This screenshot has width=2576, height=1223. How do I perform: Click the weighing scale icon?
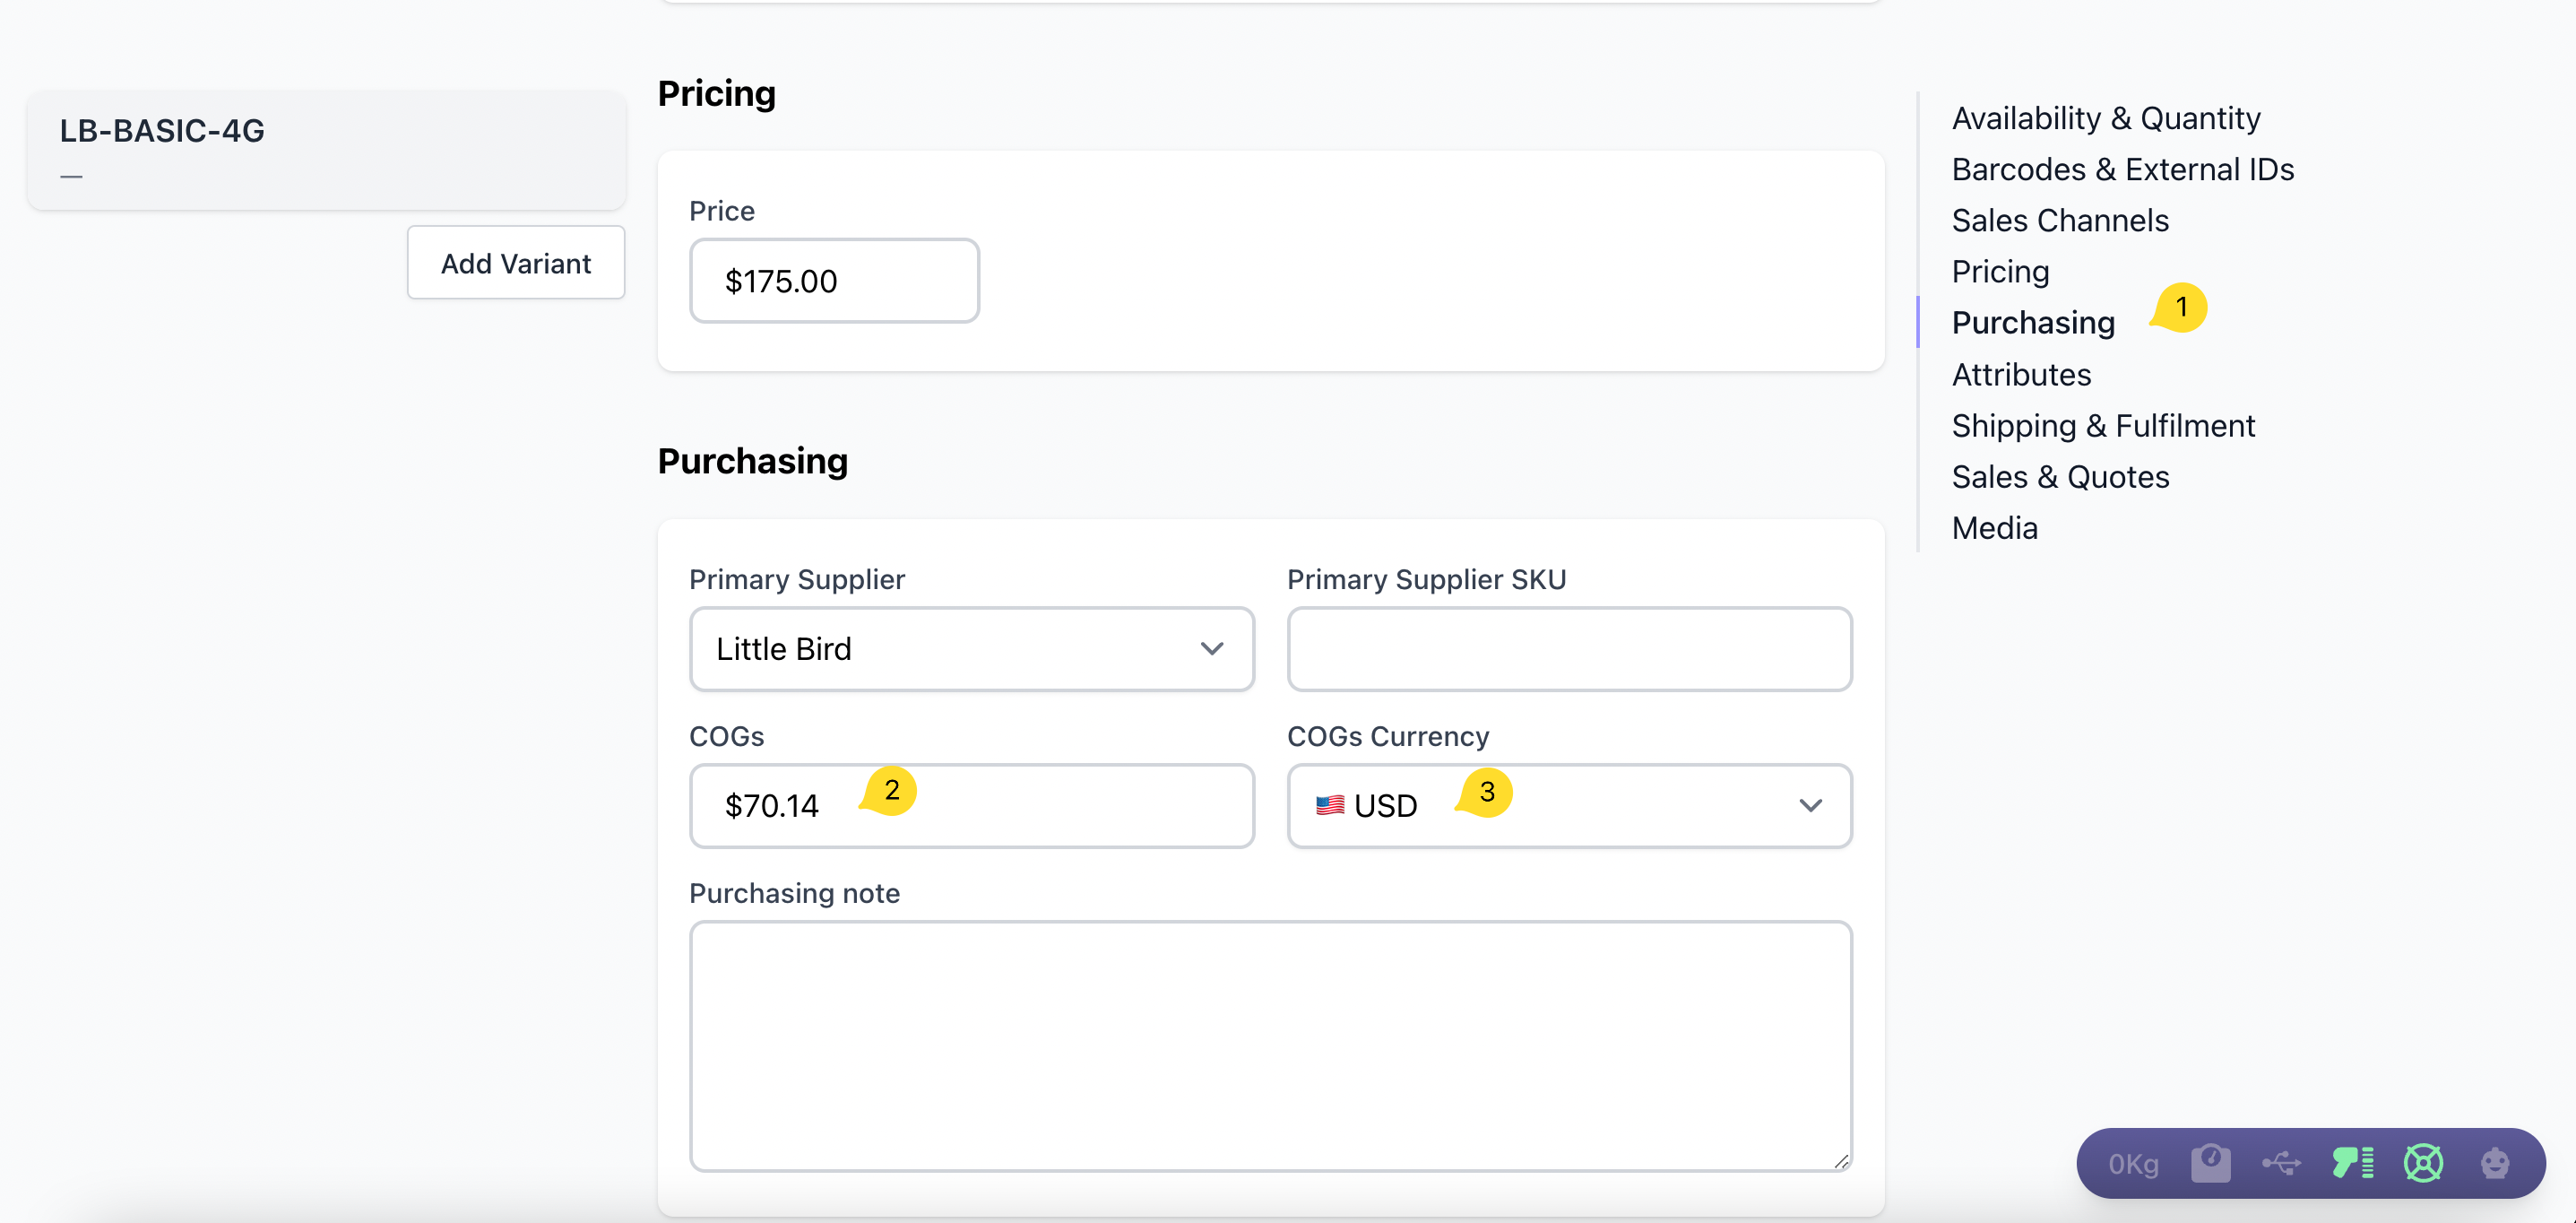2210,1163
